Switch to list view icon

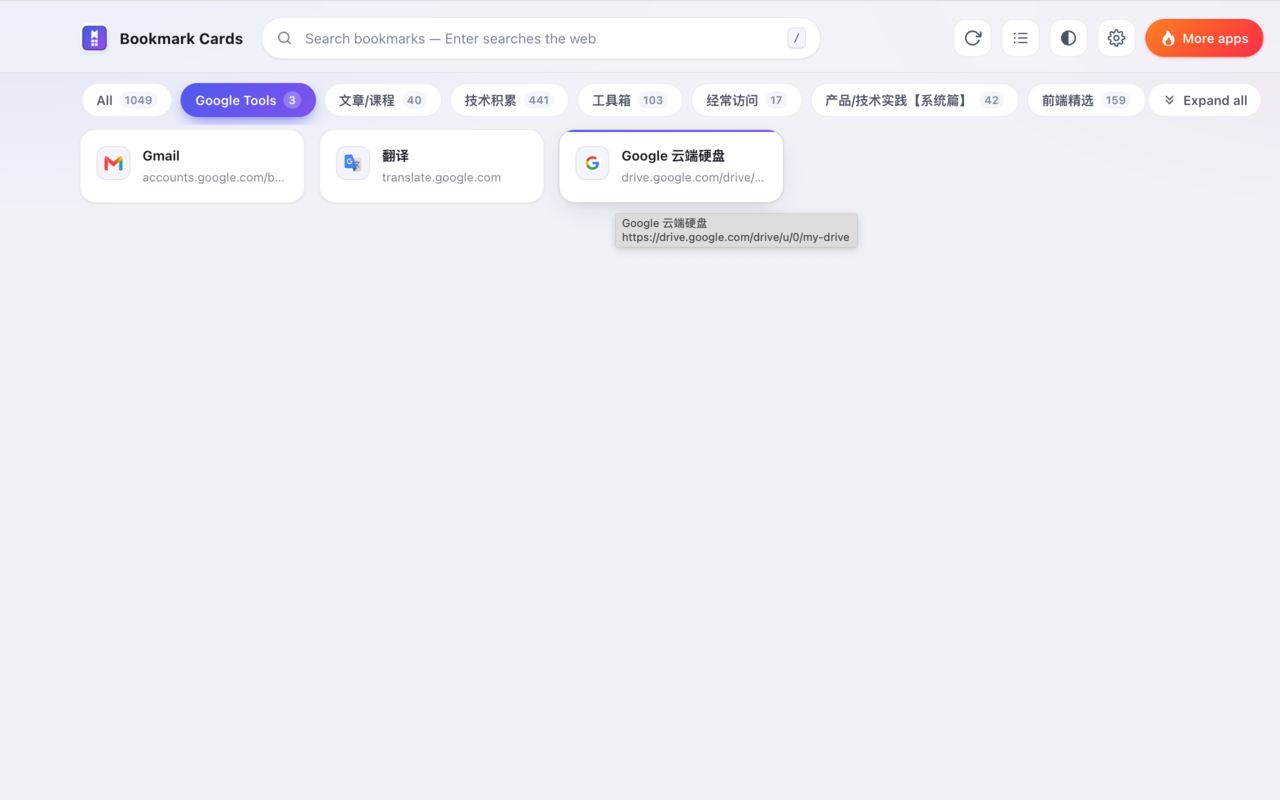click(x=1020, y=39)
